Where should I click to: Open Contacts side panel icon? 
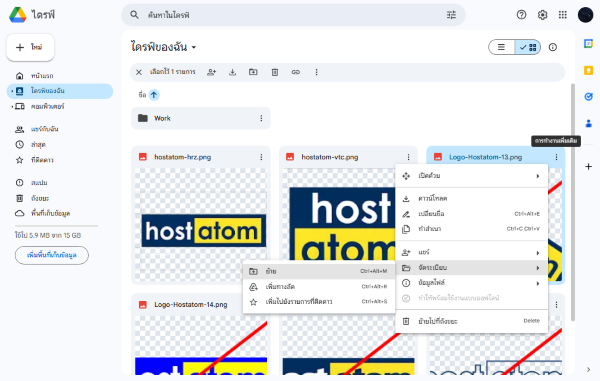(x=589, y=123)
